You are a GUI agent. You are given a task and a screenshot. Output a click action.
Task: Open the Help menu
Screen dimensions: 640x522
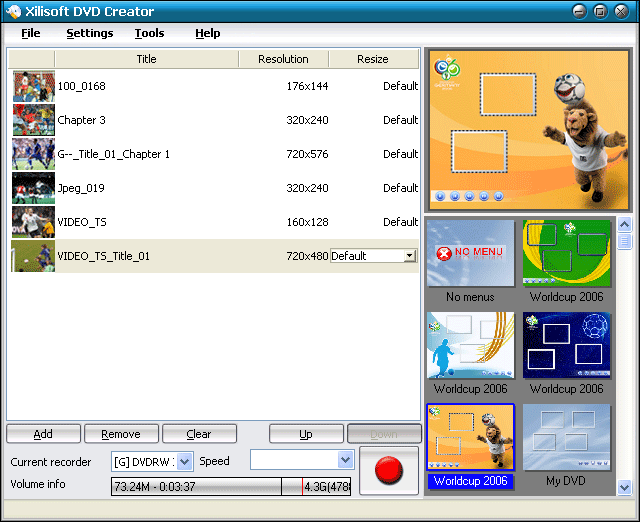(x=208, y=33)
